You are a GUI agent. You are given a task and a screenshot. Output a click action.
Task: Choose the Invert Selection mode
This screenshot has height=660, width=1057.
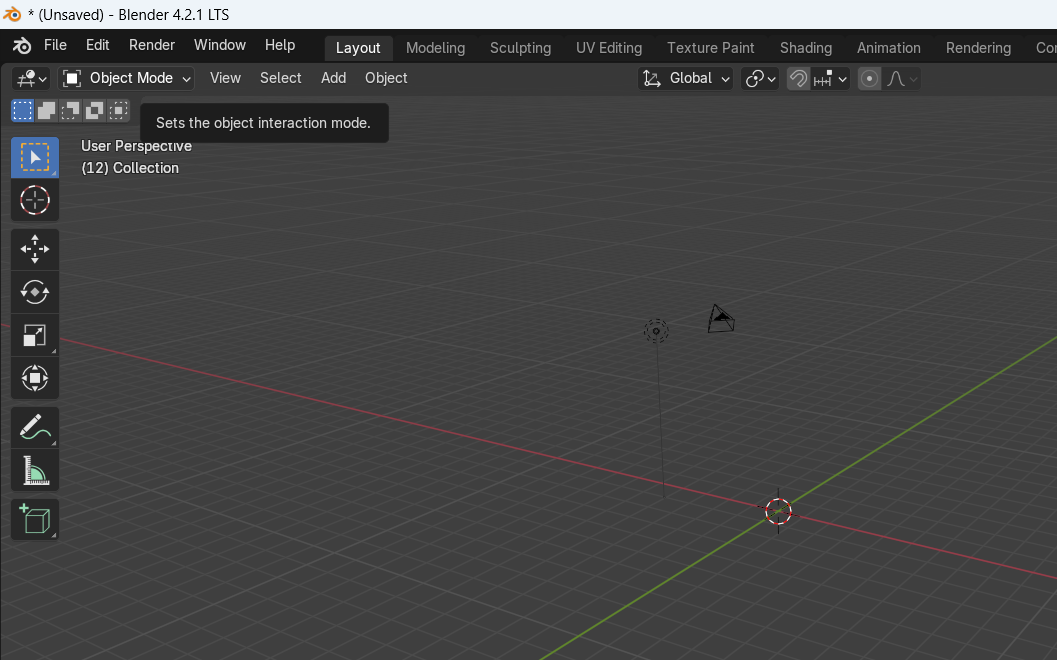point(94,111)
